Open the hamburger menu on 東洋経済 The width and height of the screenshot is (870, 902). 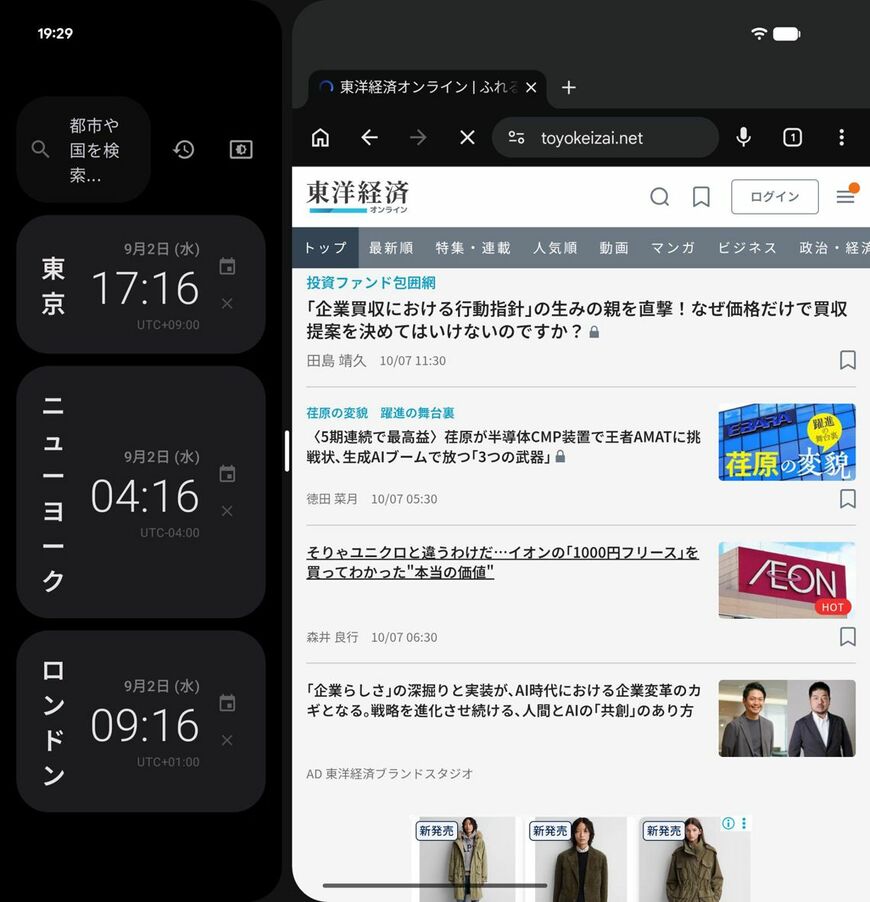coord(846,196)
